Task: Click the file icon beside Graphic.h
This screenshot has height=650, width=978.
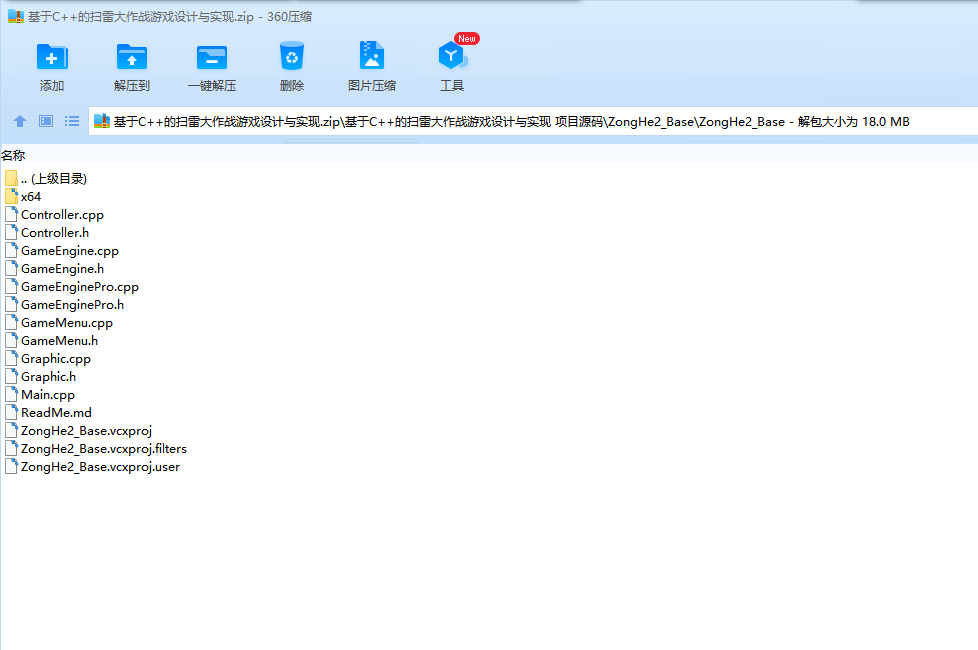Action: coord(11,376)
